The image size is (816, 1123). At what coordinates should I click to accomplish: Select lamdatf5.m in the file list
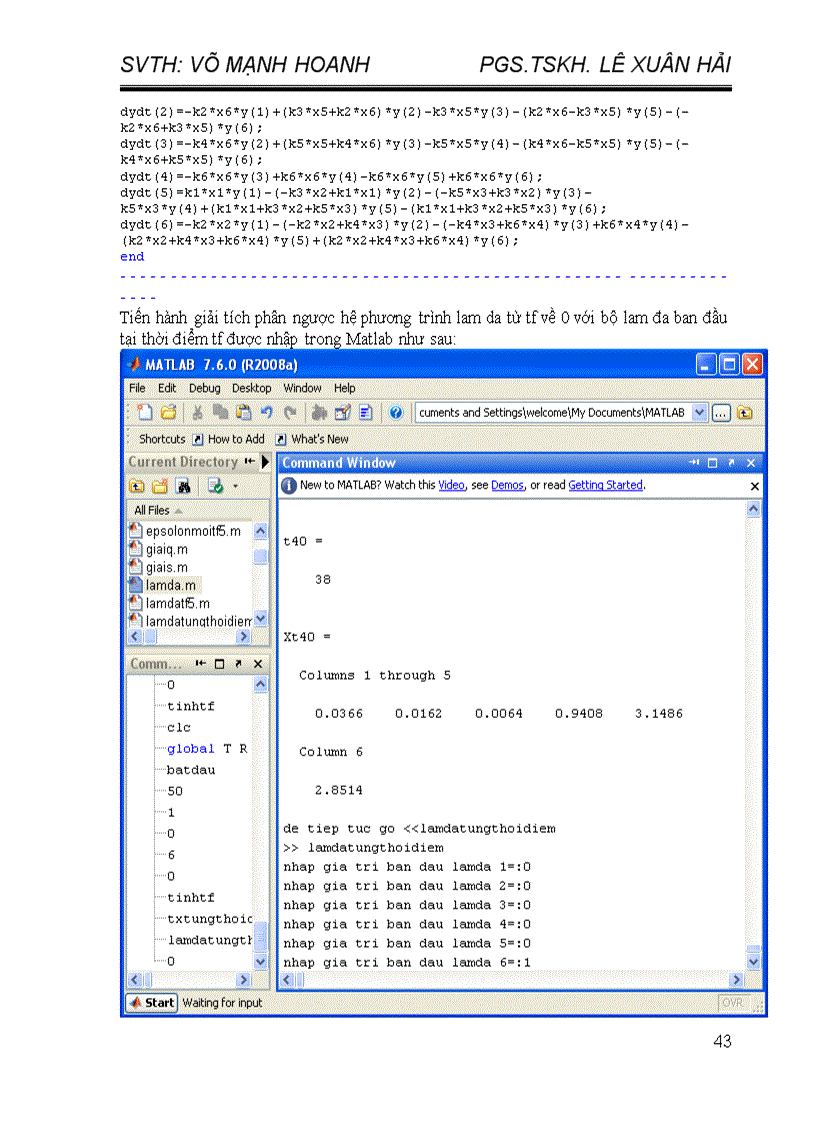click(177, 603)
